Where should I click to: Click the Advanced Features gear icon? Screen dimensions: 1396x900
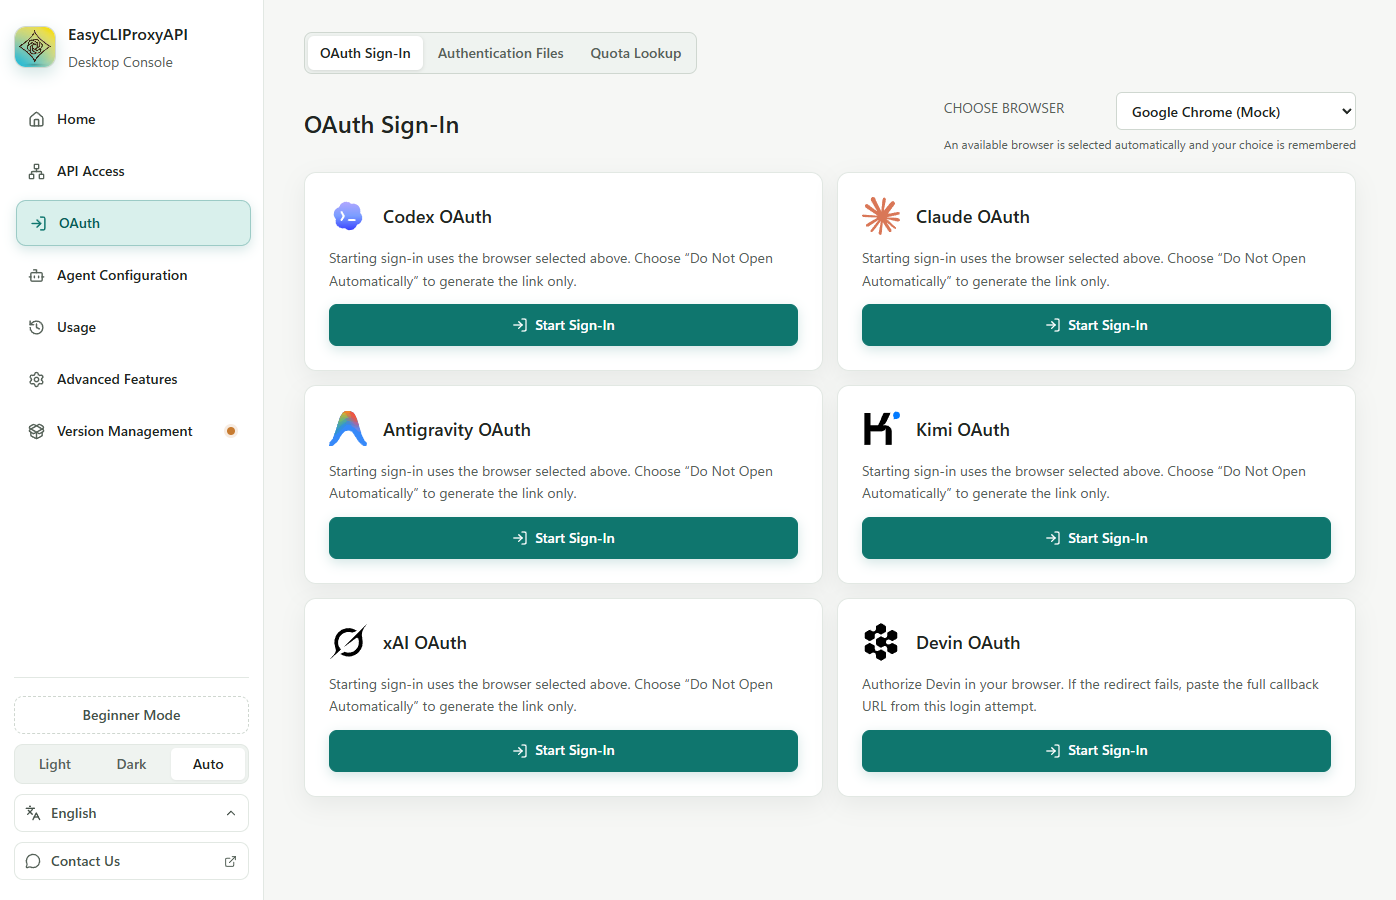37,379
